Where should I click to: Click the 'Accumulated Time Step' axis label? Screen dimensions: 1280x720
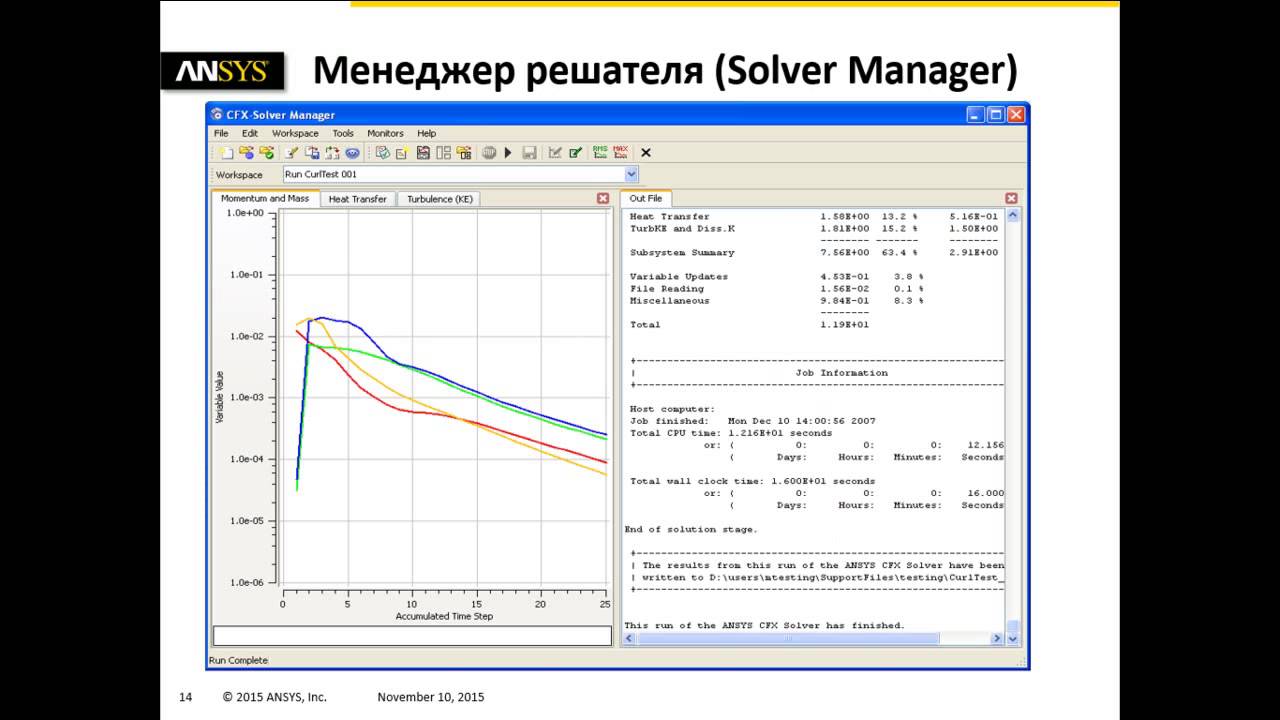444,616
